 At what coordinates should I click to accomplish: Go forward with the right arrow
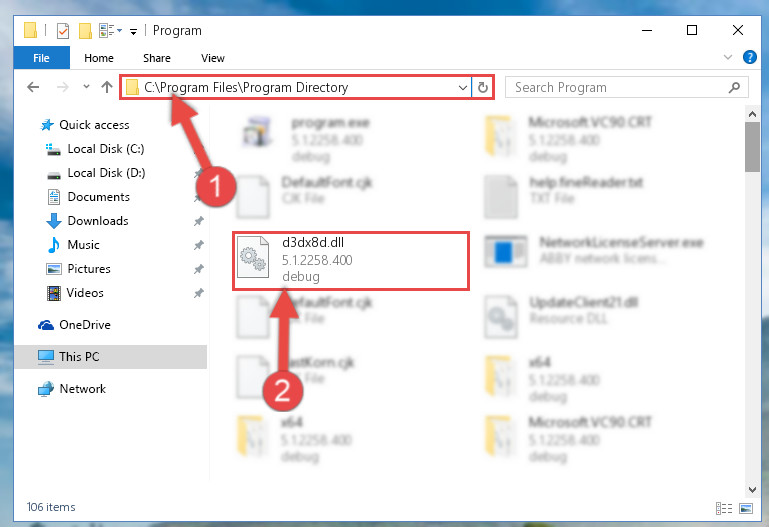(62, 87)
